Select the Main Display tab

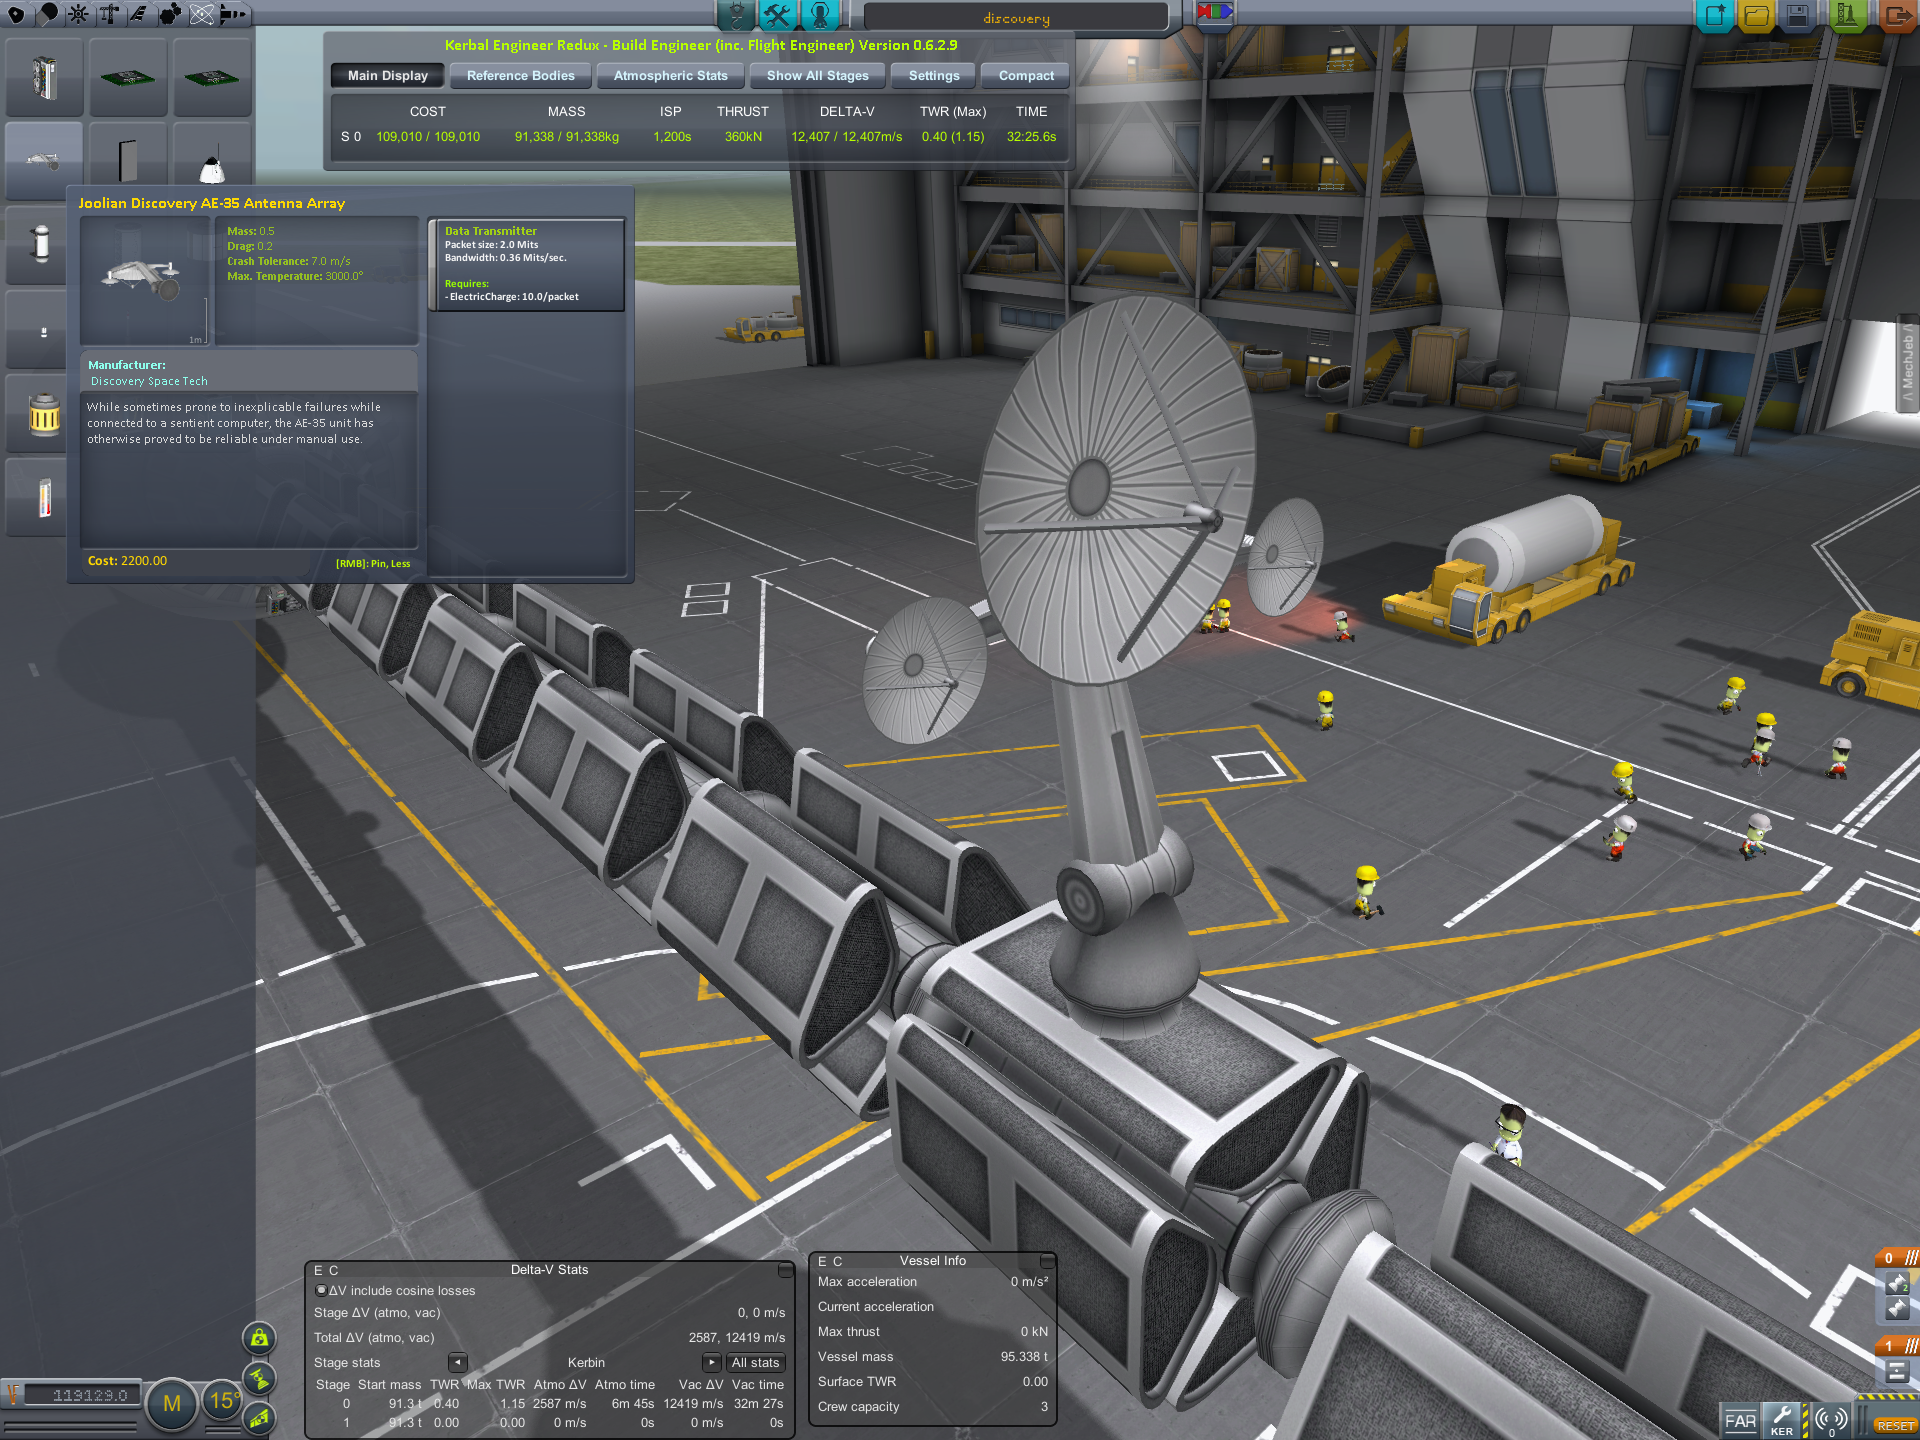coord(388,76)
